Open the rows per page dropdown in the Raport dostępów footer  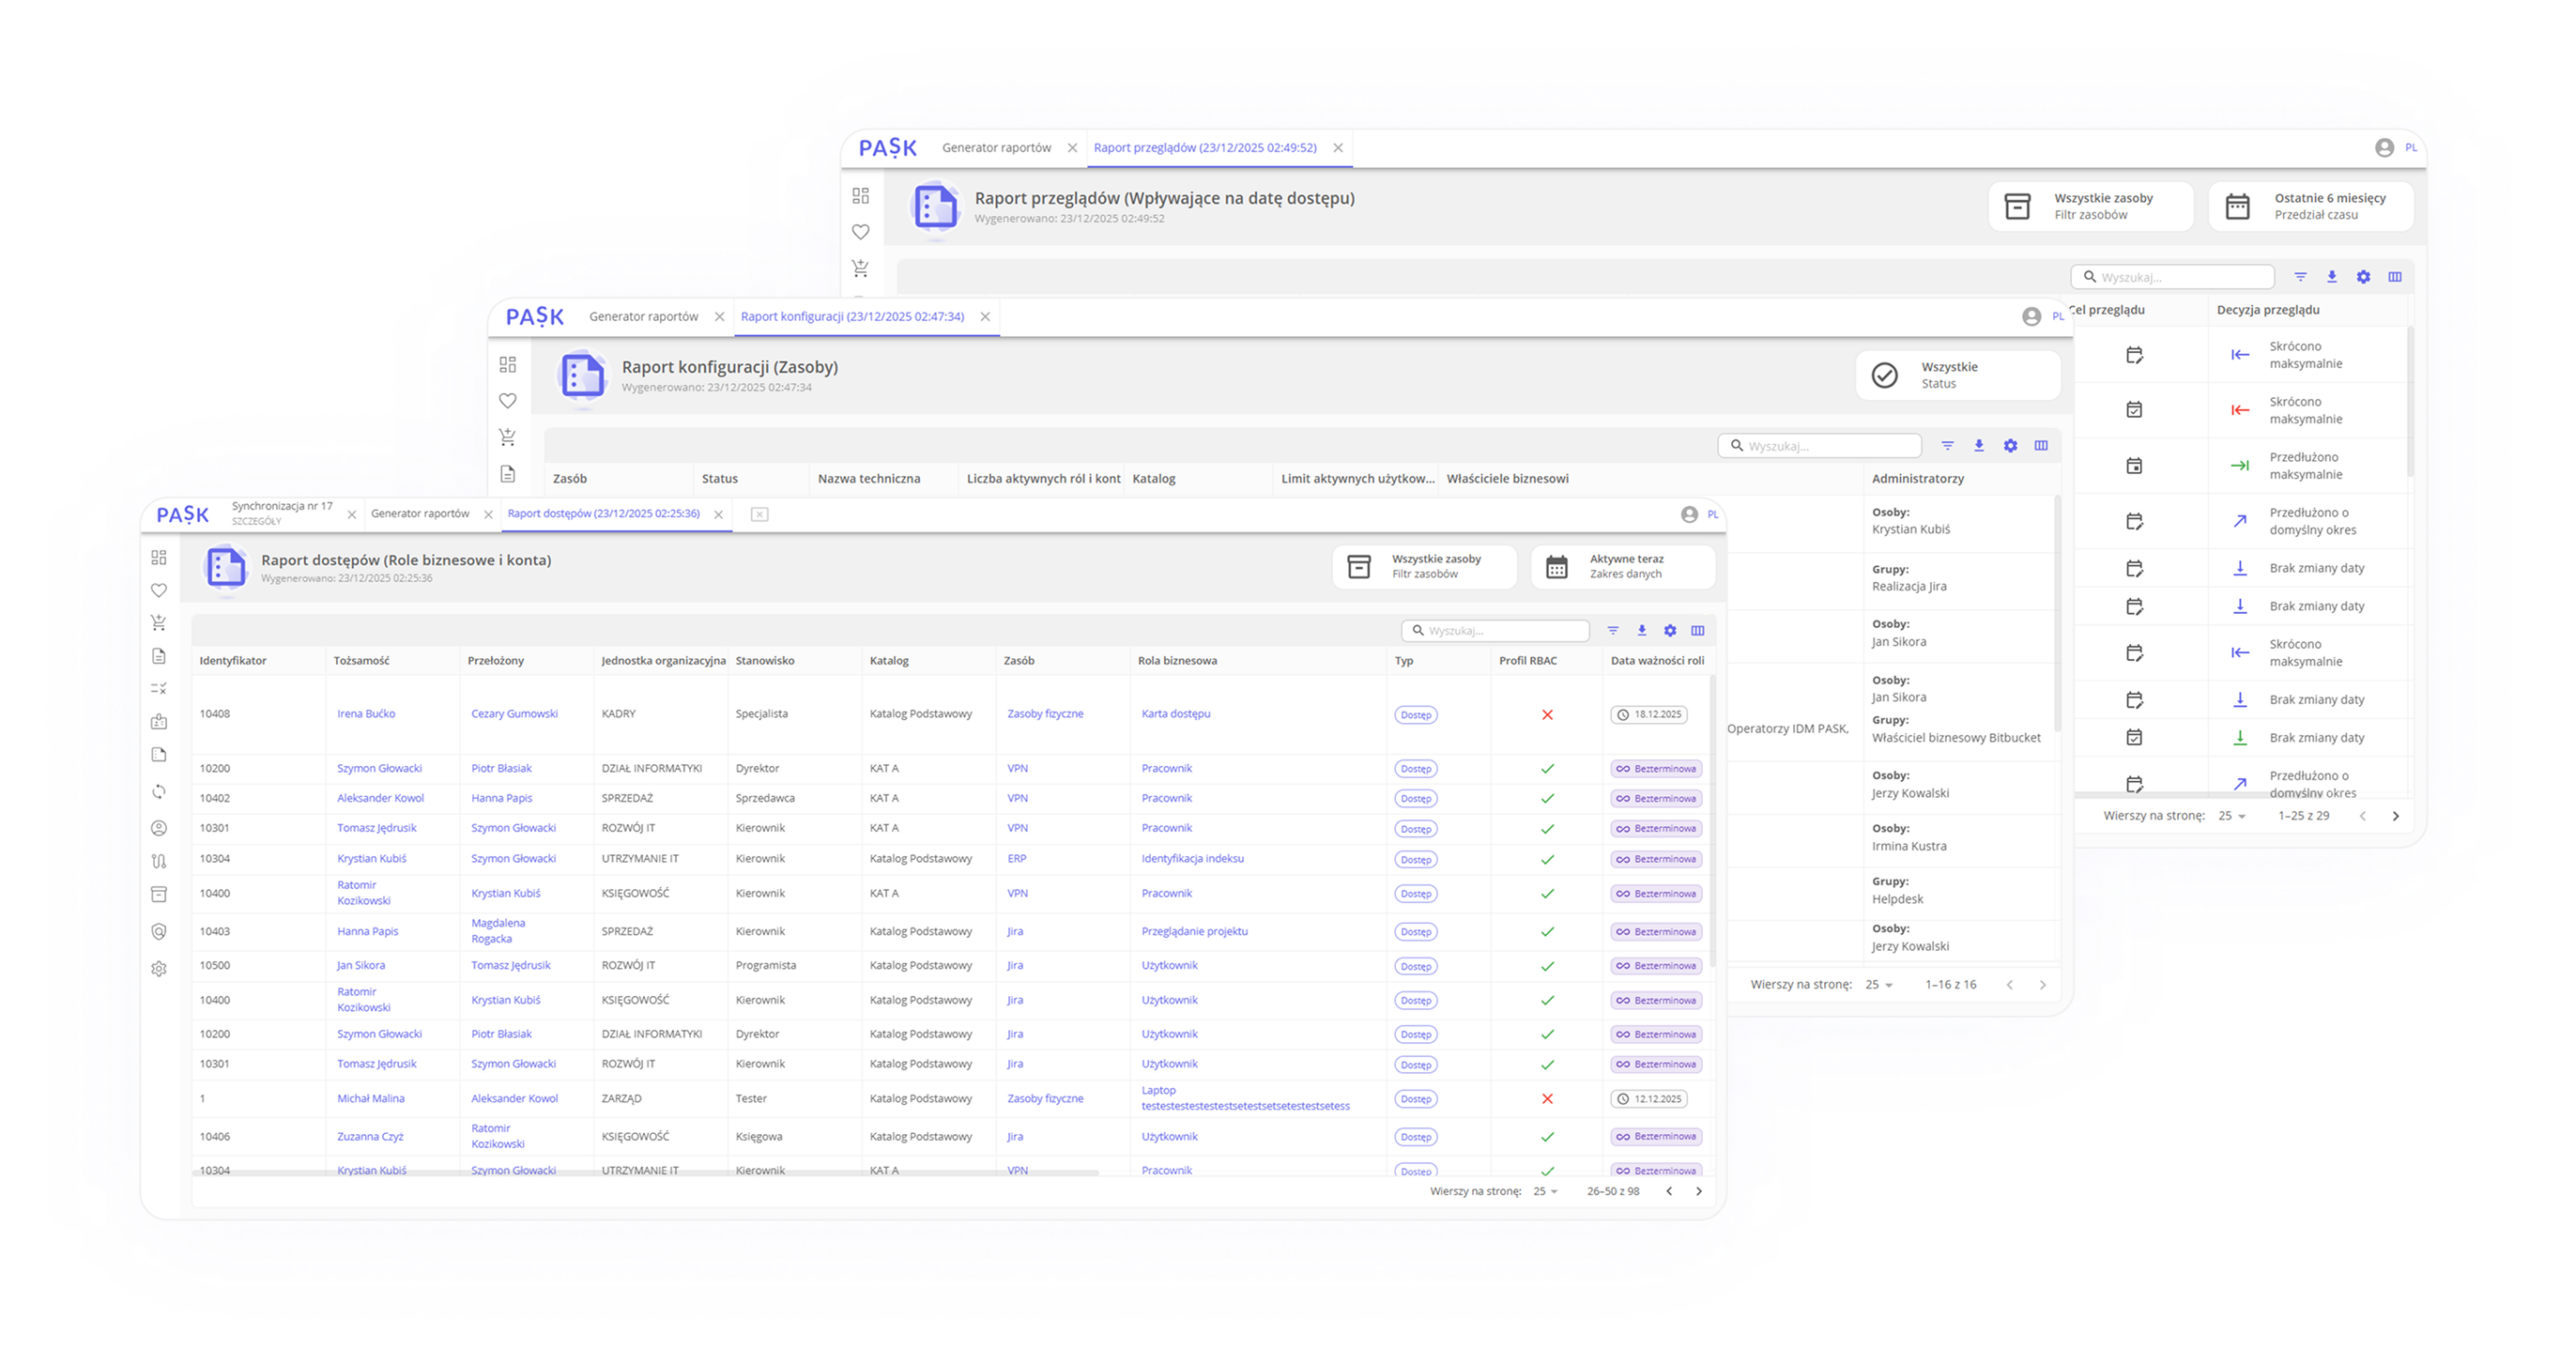click(x=1546, y=1191)
